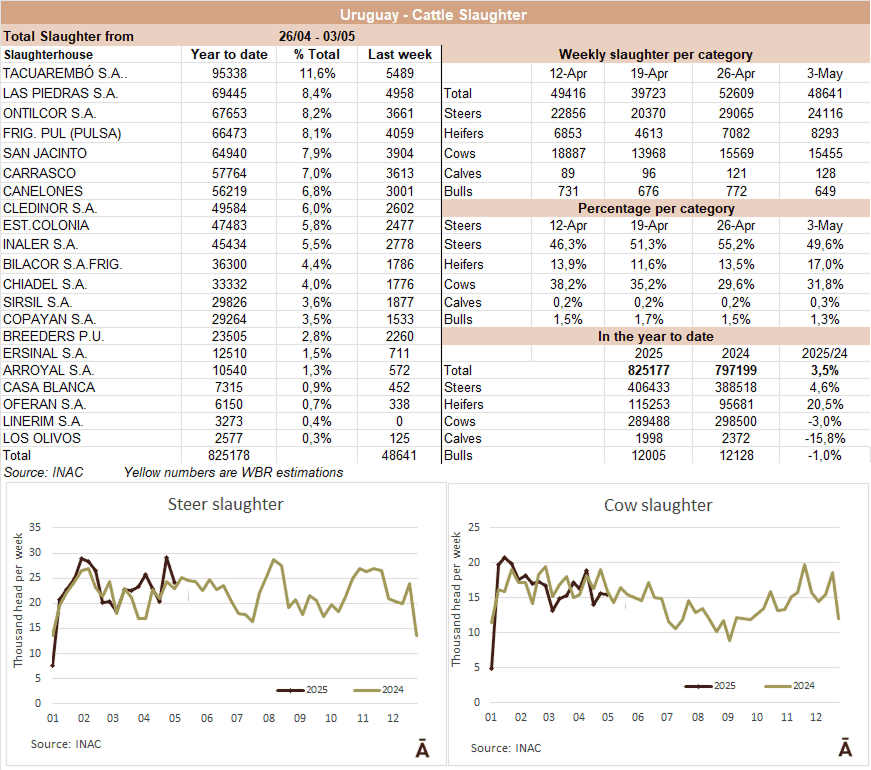Screen dimensions: 871x770
Task: Select Tacuarembó's year-to-date value 95338
Action: 229,73
